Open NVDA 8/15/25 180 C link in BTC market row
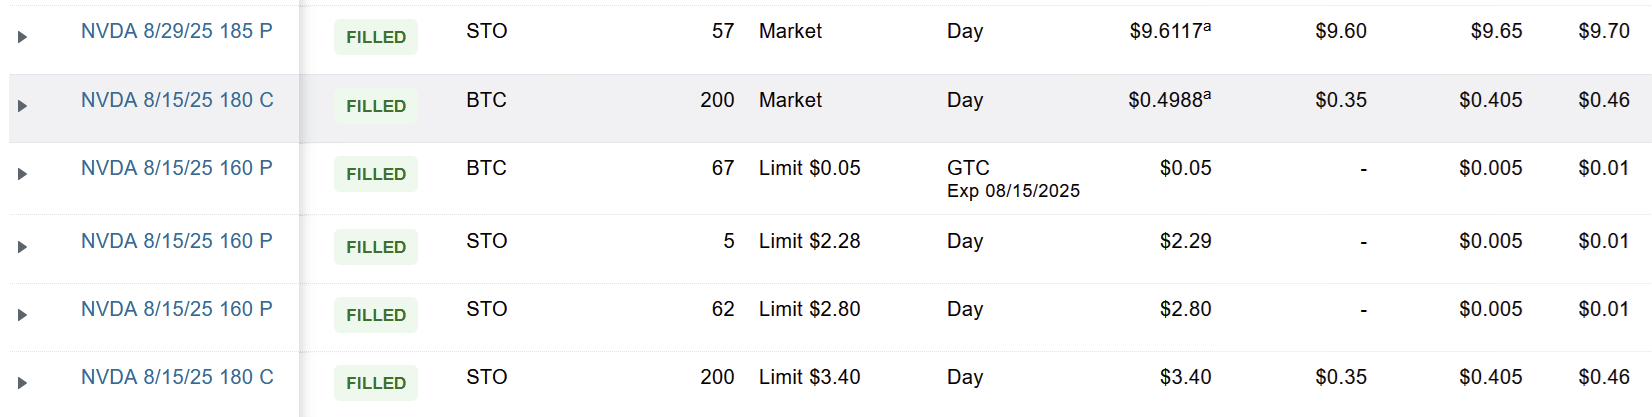The width and height of the screenshot is (1652, 417). 176,100
